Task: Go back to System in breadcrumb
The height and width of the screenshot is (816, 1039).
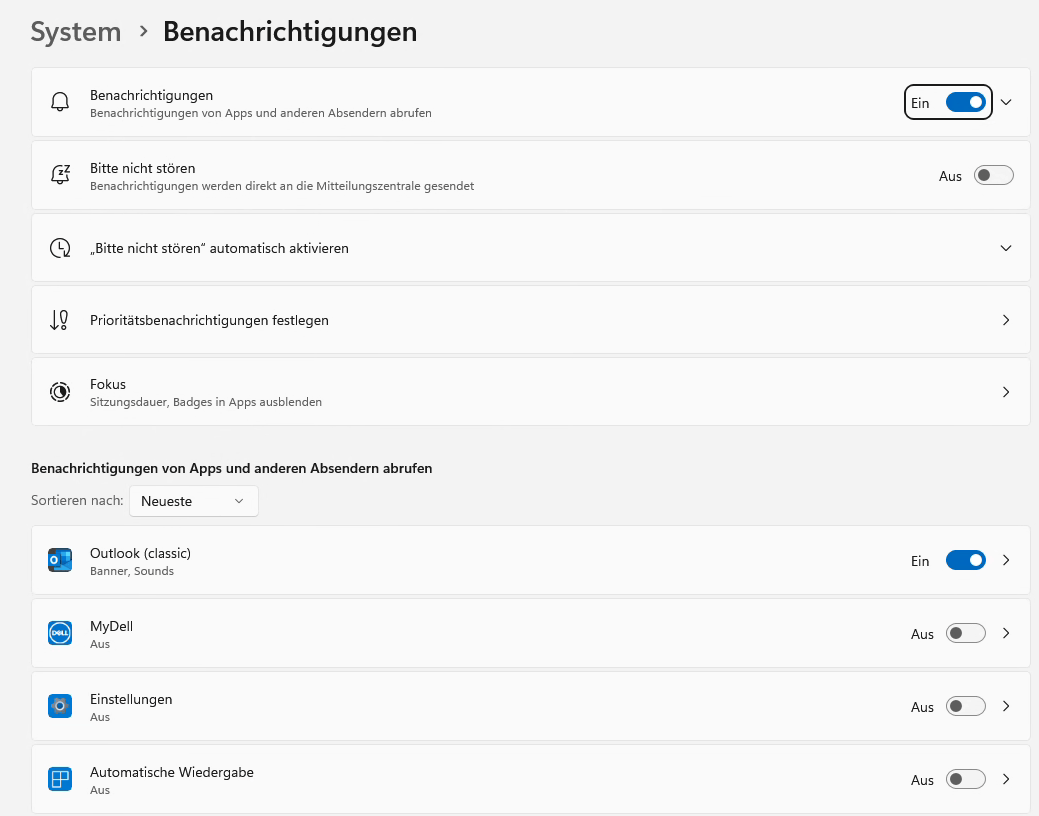Action: (76, 32)
